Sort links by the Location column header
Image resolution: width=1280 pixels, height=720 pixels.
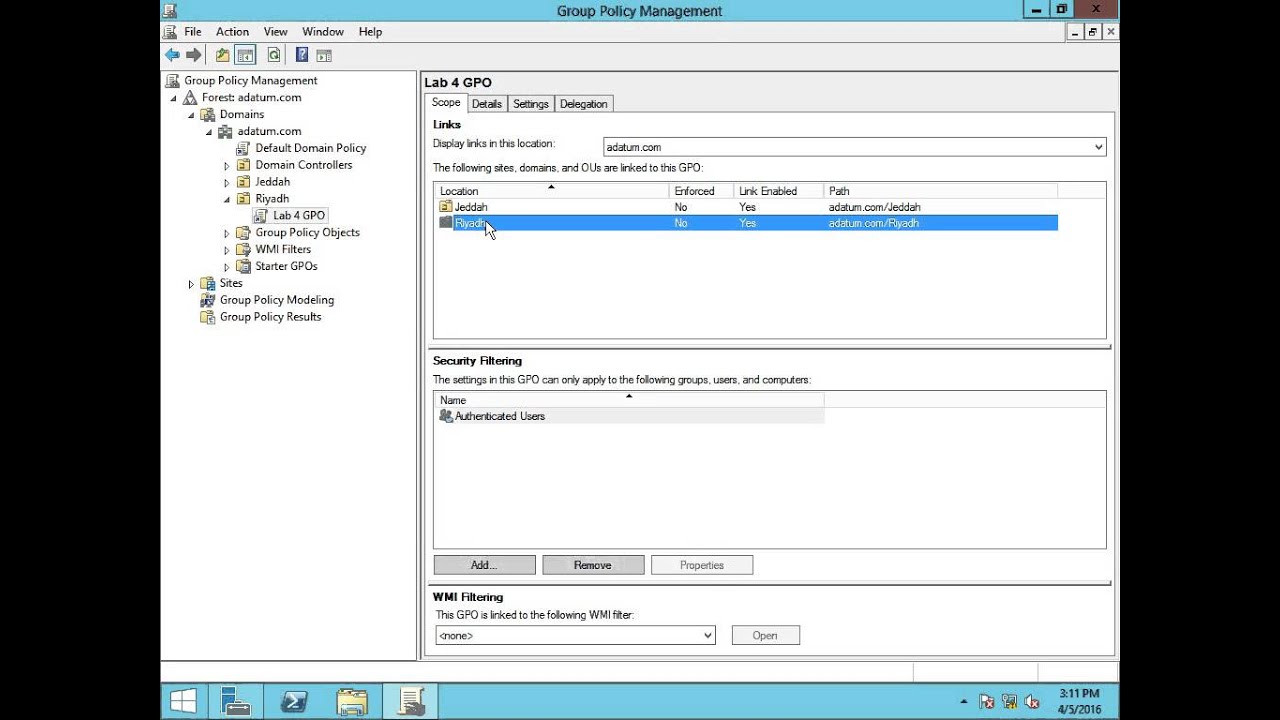(x=551, y=191)
